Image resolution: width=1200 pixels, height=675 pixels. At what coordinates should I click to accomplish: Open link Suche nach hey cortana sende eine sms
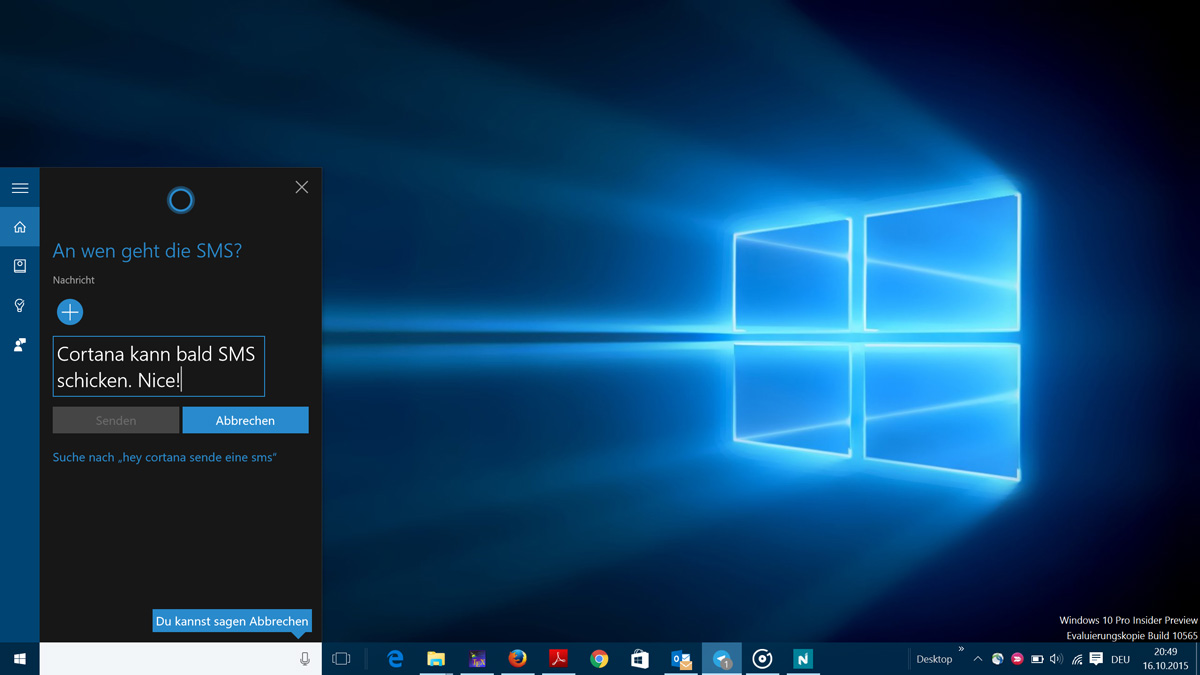pyautogui.click(x=164, y=457)
